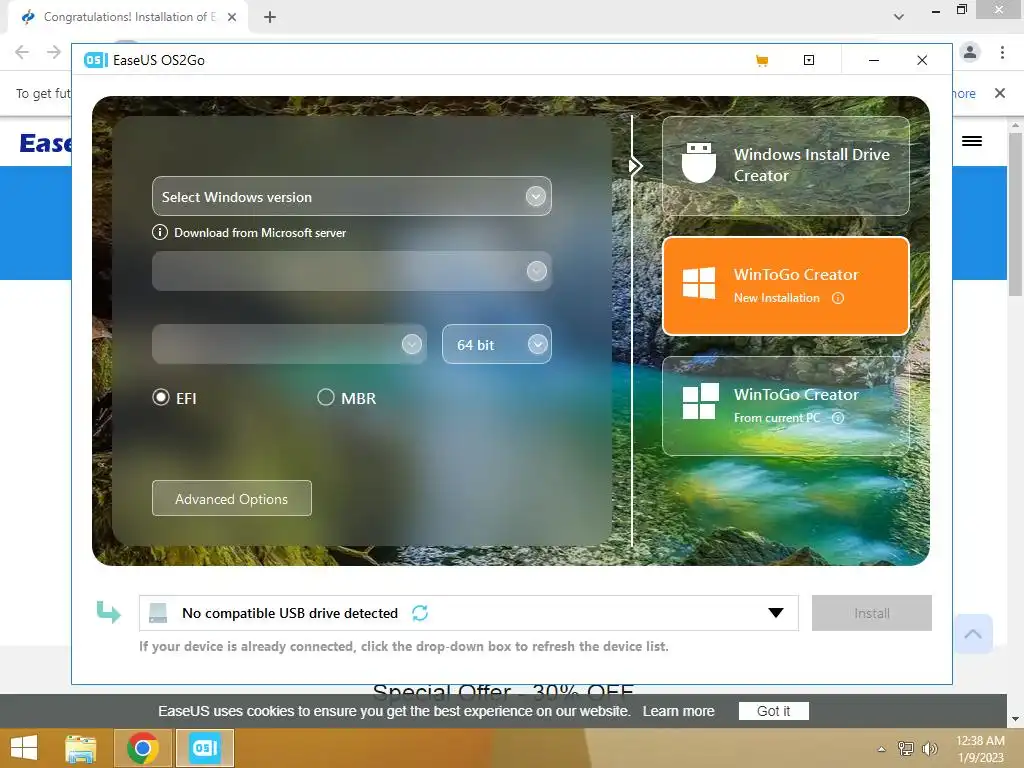
Task: Click the Windows logo on WinToGo New Installation card
Action: [x=699, y=283]
